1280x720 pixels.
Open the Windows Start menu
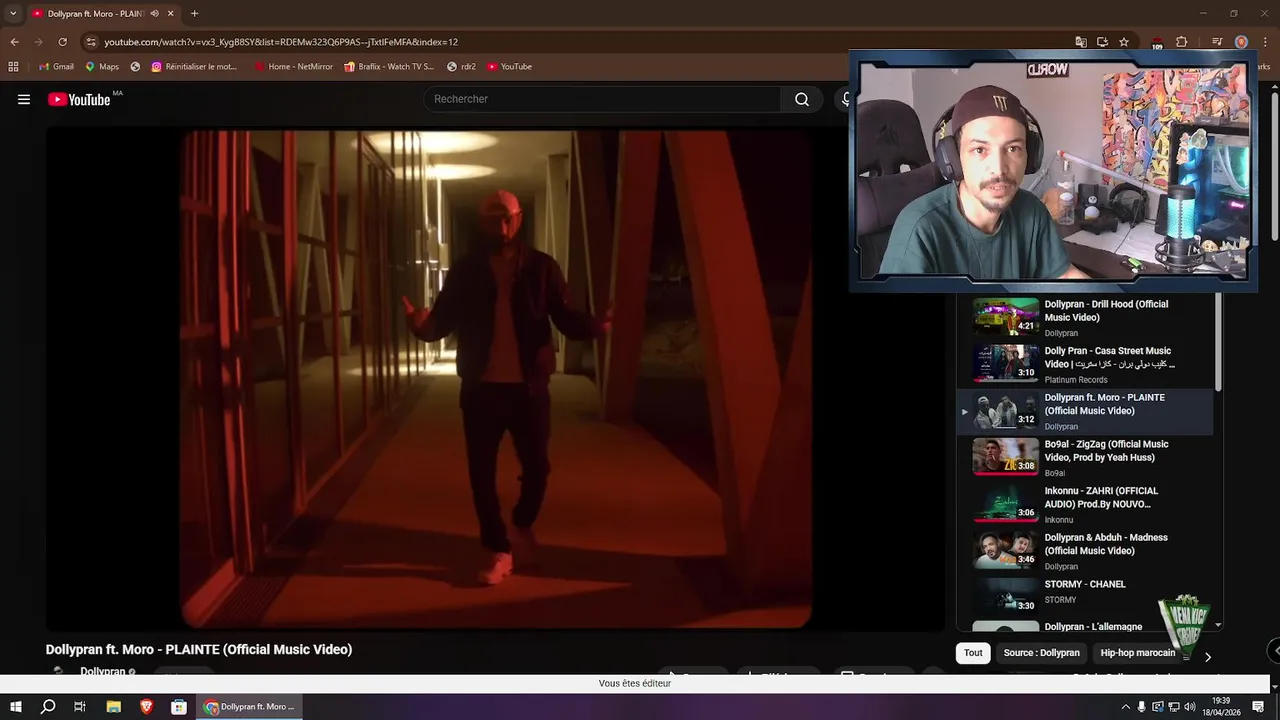tap(16, 707)
